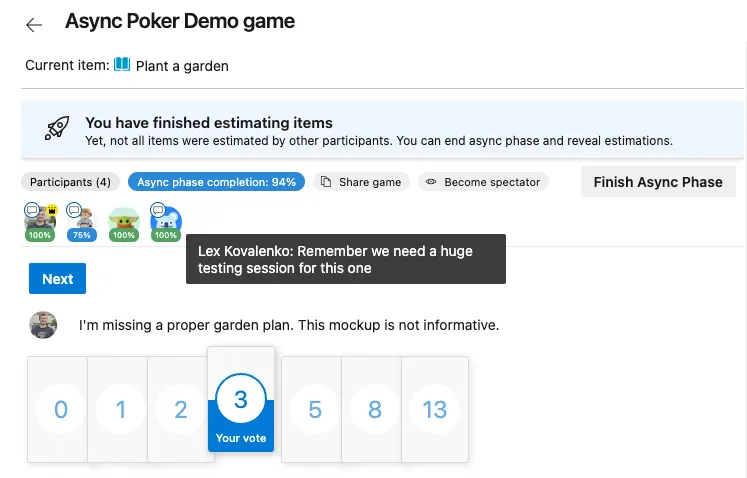Go to the Next item
This screenshot has height=478, width=747.
coord(57,279)
